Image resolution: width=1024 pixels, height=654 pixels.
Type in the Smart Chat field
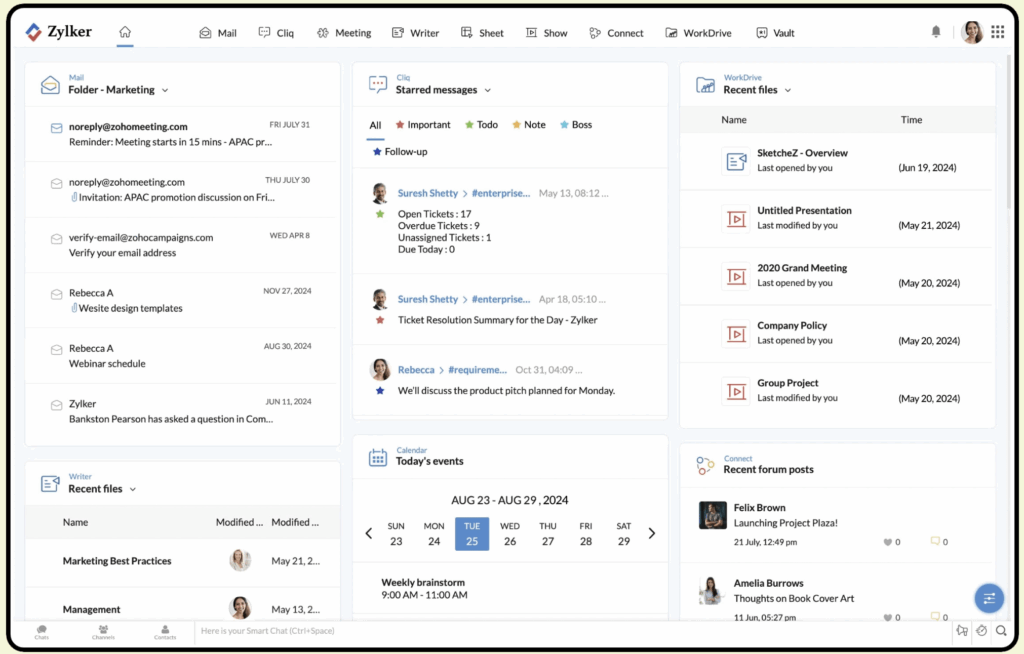(x=570, y=631)
